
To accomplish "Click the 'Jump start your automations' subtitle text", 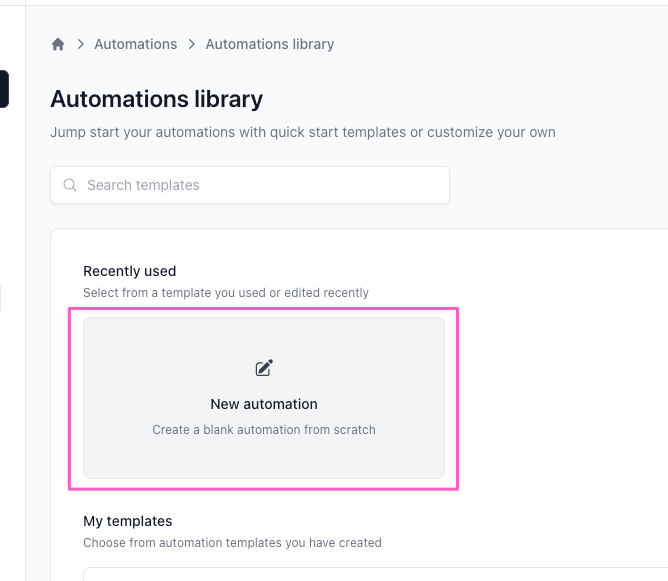I will pyautogui.click(x=302, y=132).
